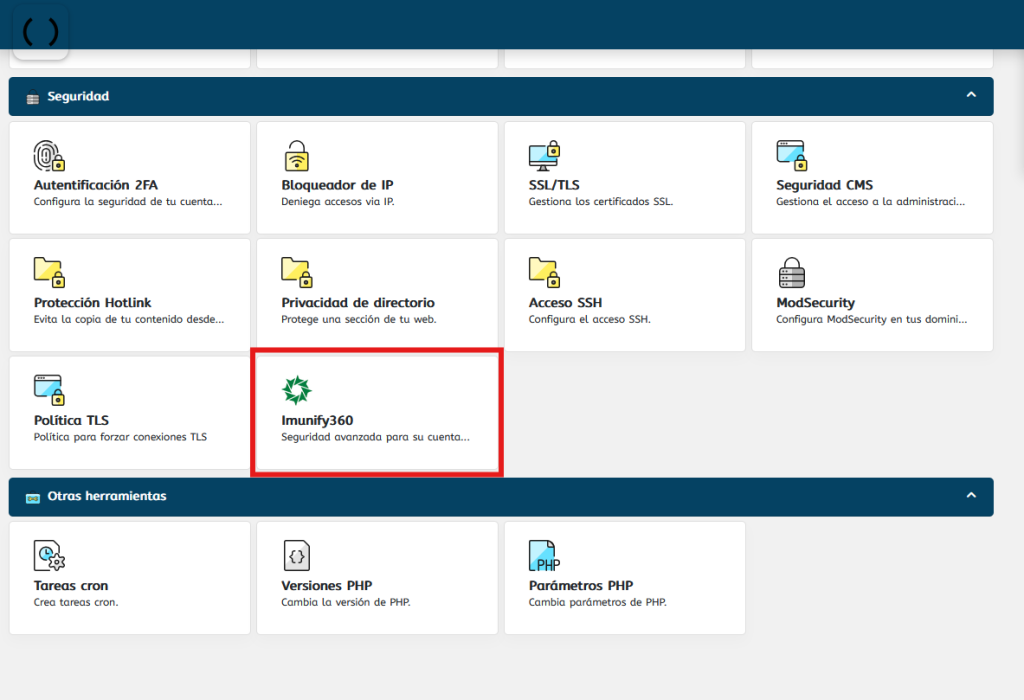The image size is (1024, 700).
Task: Collapse the Otras herramientas section chevron
Action: pos(970,495)
